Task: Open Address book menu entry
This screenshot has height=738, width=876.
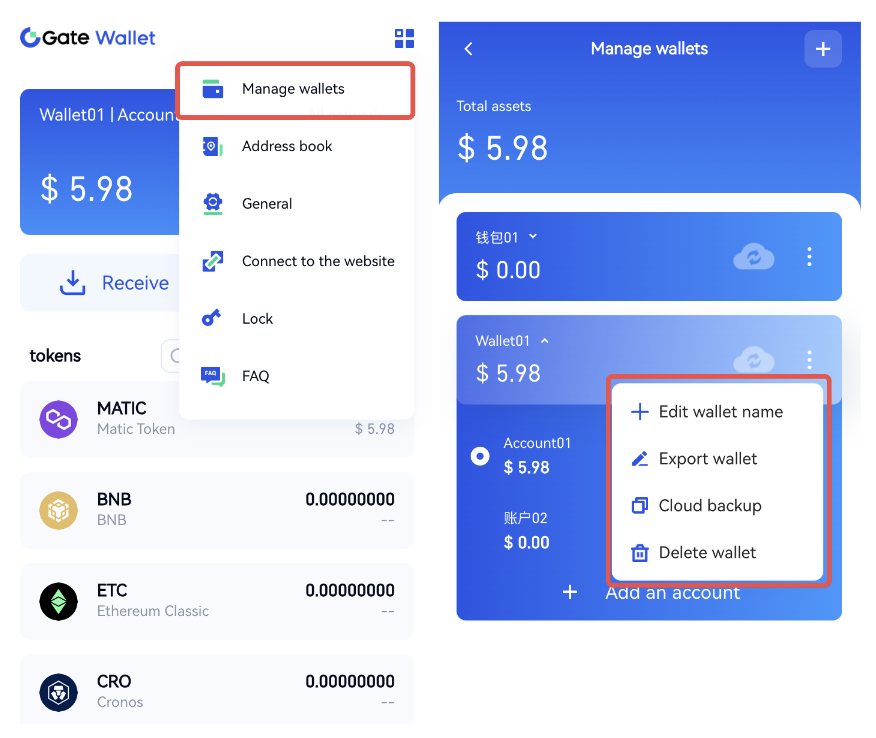Action: [x=287, y=147]
